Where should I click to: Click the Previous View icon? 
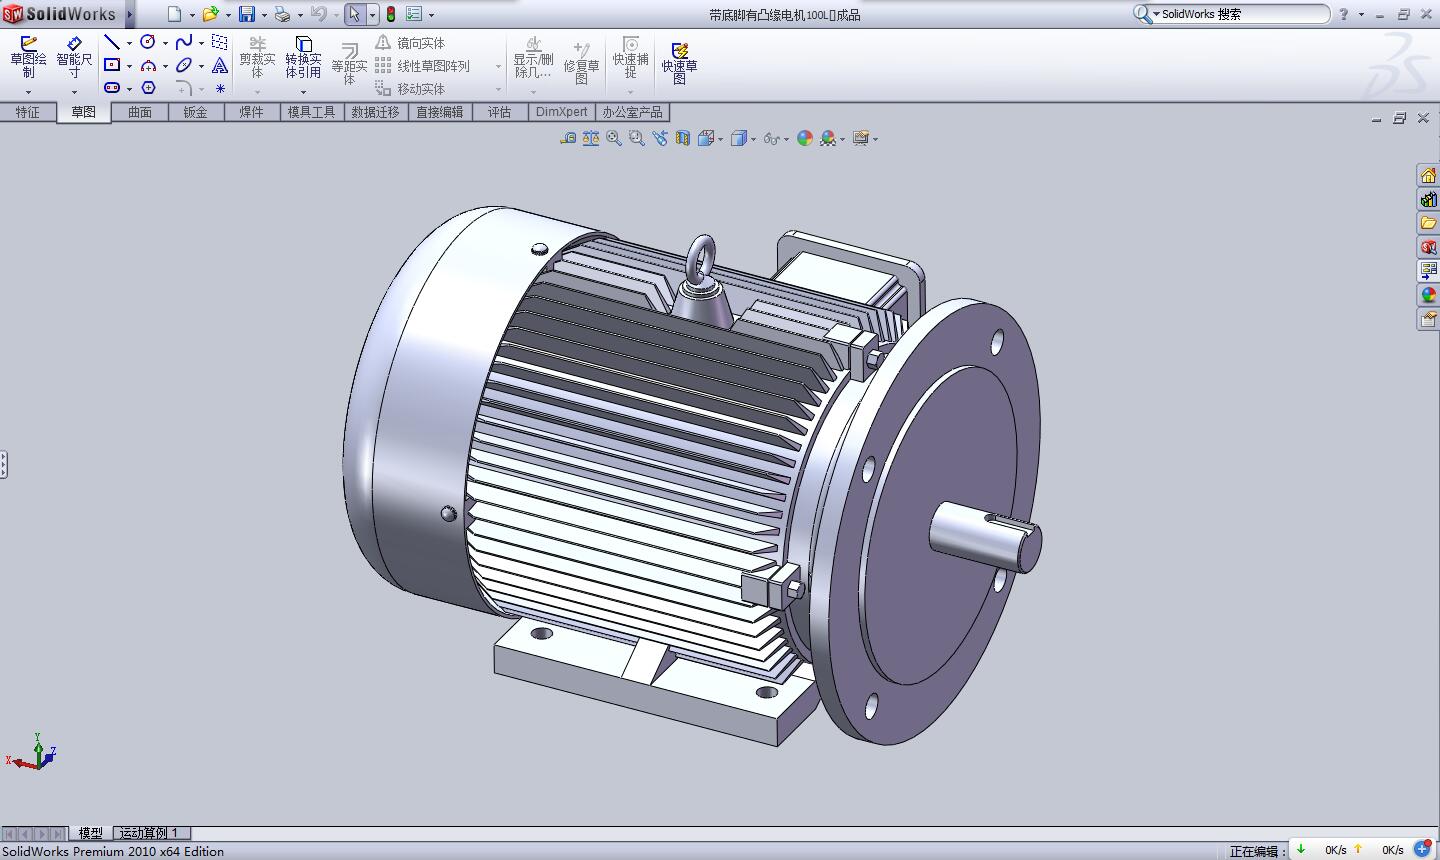660,139
